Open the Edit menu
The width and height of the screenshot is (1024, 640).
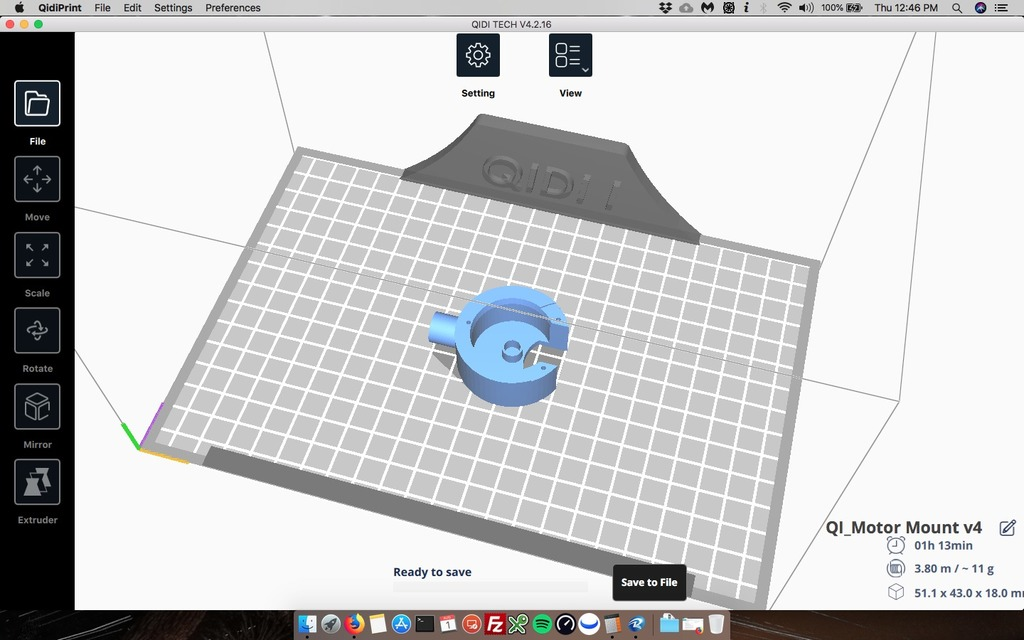pos(132,8)
